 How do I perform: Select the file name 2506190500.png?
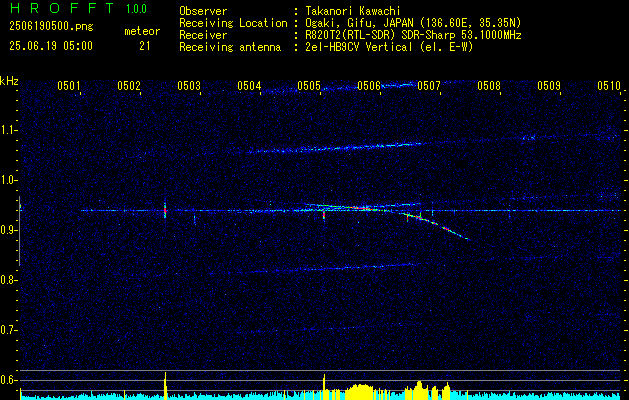tap(51, 26)
